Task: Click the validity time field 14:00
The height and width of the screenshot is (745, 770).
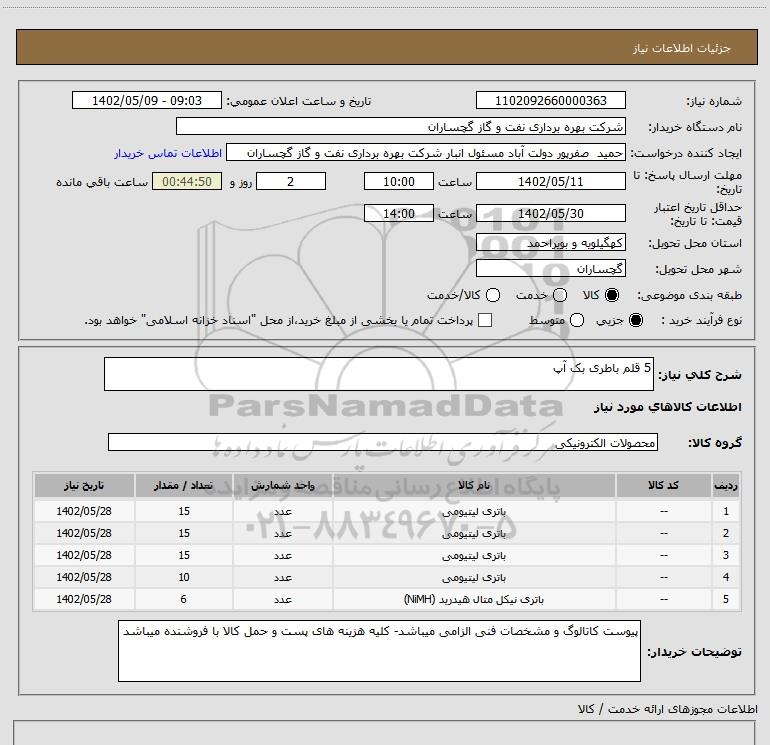Action: (x=399, y=213)
